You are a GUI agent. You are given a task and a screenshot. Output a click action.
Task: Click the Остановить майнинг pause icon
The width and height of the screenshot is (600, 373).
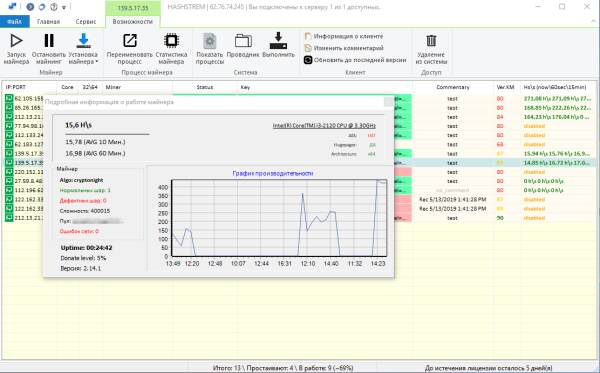pyautogui.click(x=49, y=41)
